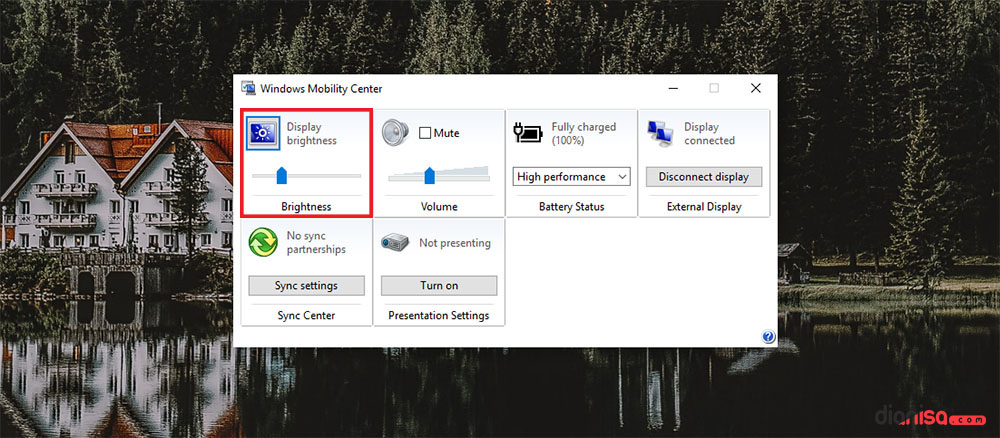The image size is (1000, 438).
Task: Enable the Mute checkbox
Action: 425,133
